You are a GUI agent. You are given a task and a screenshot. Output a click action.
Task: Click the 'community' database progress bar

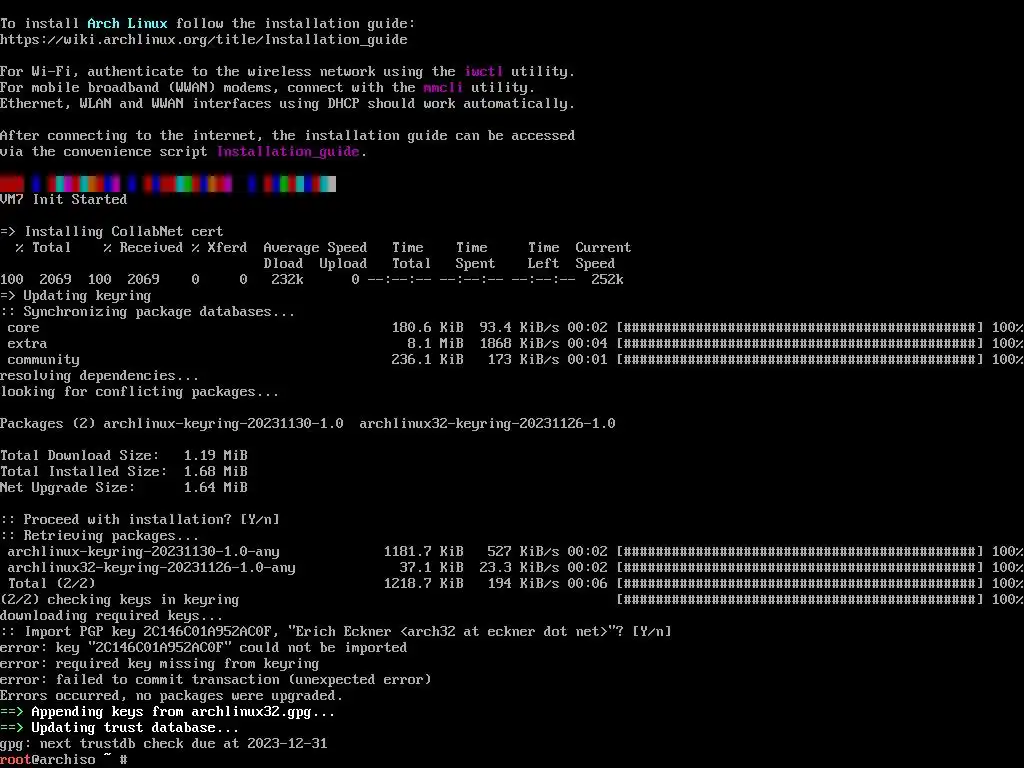[x=799, y=360]
